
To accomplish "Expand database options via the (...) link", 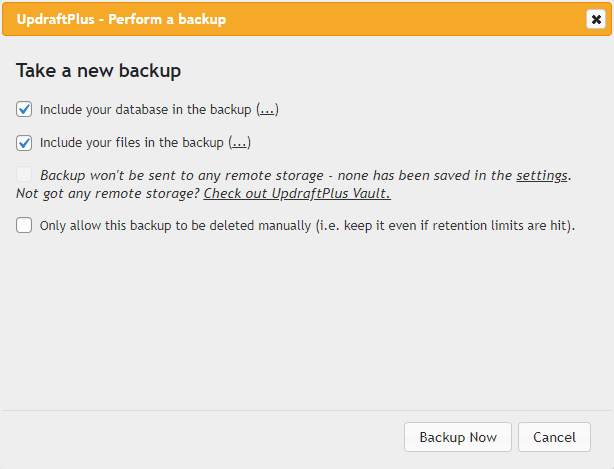I will (267, 109).
